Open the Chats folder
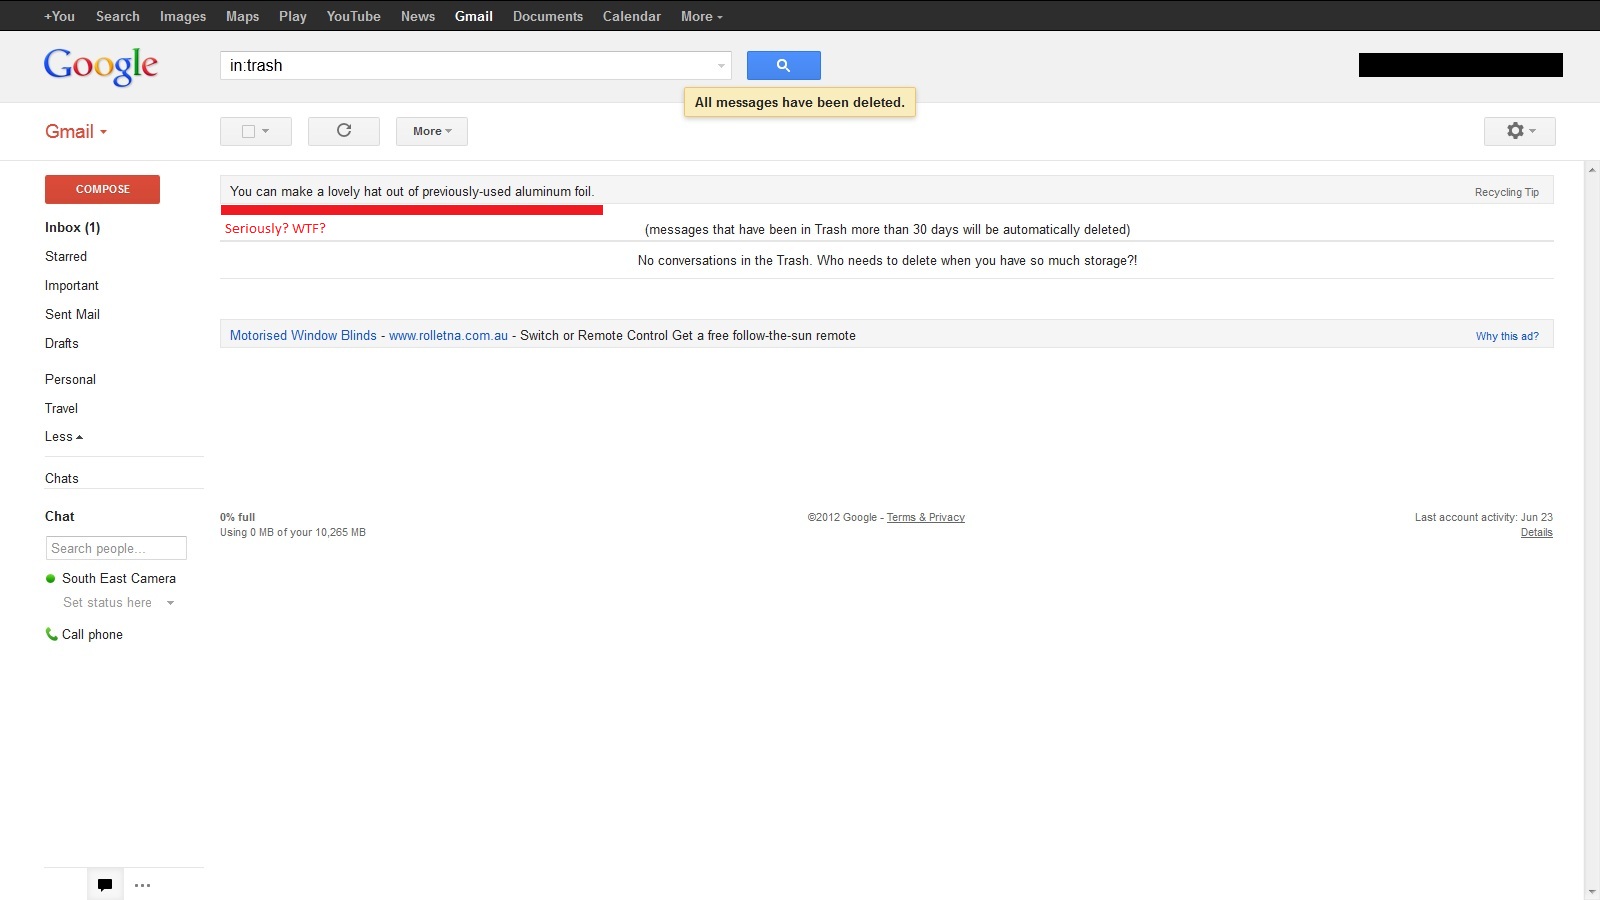1600x900 pixels. pos(62,478)
